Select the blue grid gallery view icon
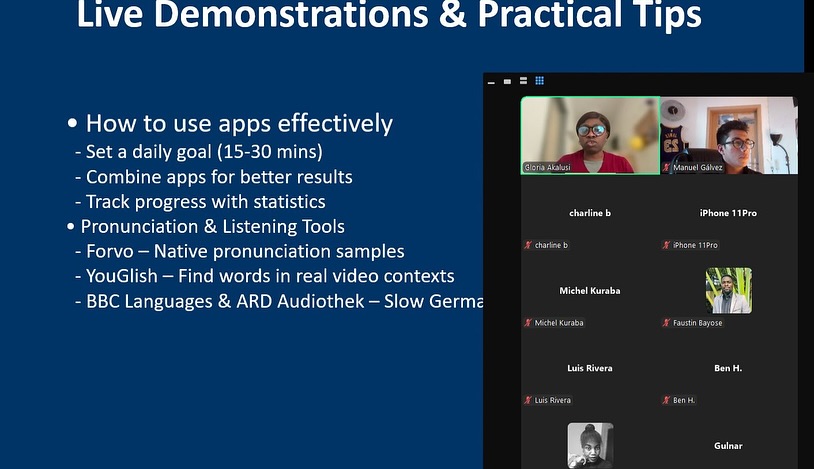This screenshot has width=814, height=469. [x=539, y=81]
